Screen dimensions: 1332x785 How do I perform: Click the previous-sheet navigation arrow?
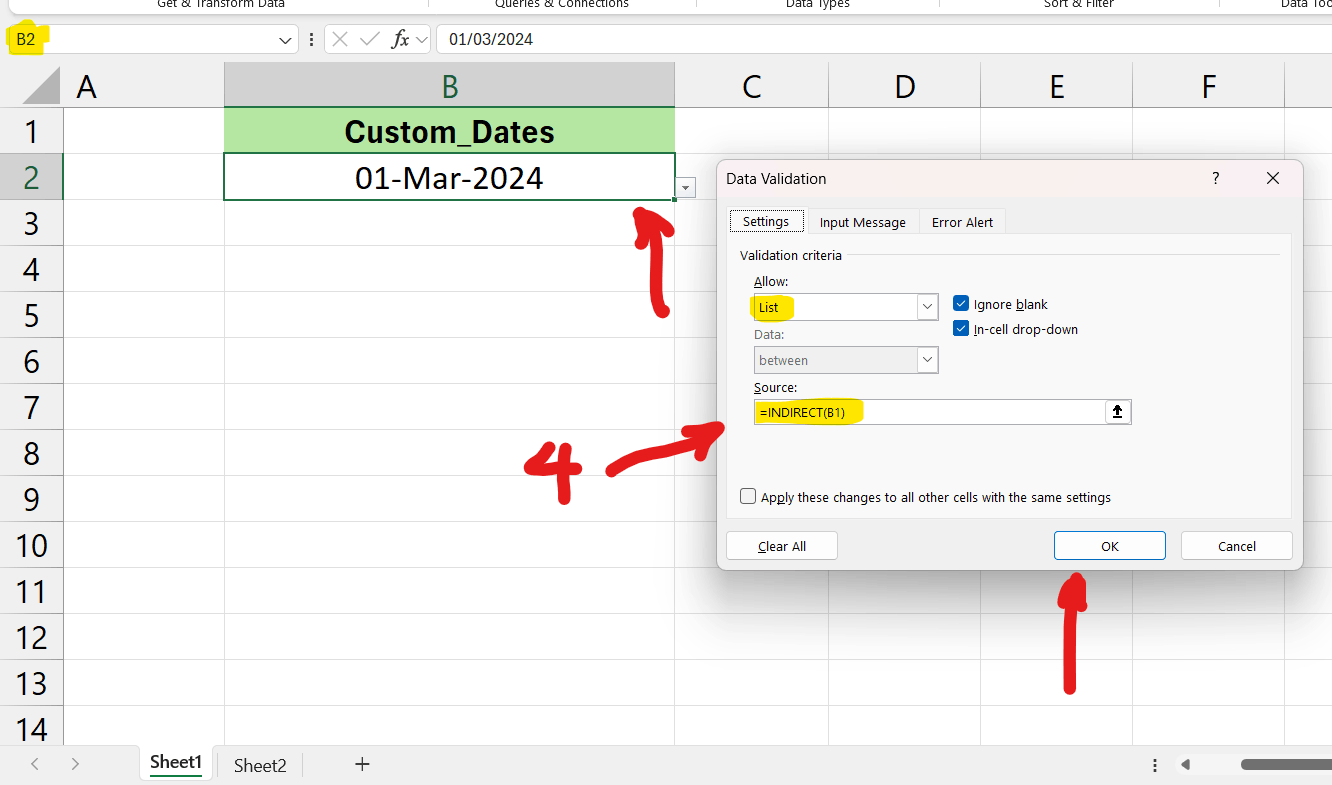(34, 763)
